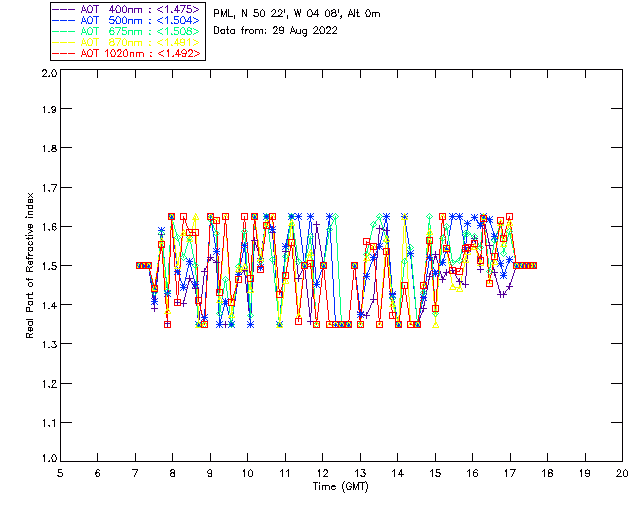Click the AOT 400nm purple legend entry
The image size is (640, 512).
pyautogui.click(x=126, y=9)
